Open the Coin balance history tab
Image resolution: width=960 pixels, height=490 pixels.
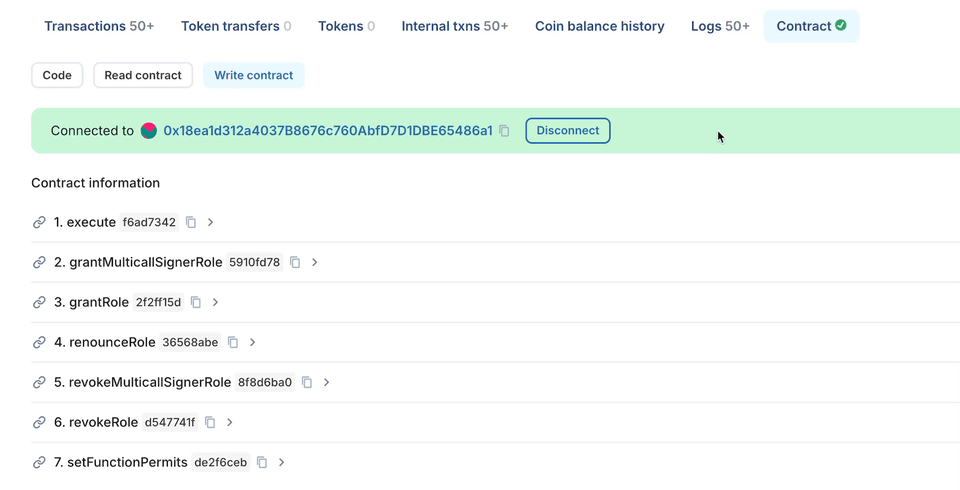(599, 26)
